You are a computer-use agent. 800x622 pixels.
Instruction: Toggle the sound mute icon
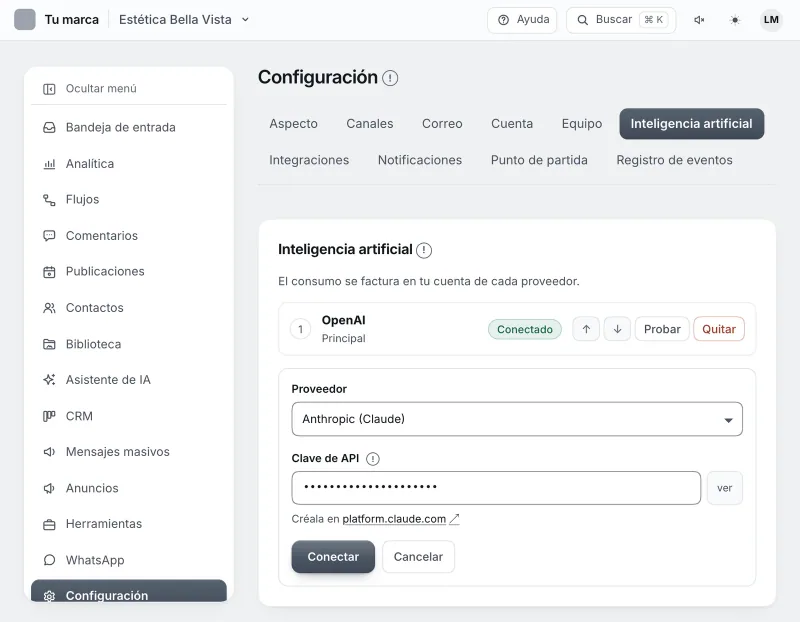pos(699,20)
